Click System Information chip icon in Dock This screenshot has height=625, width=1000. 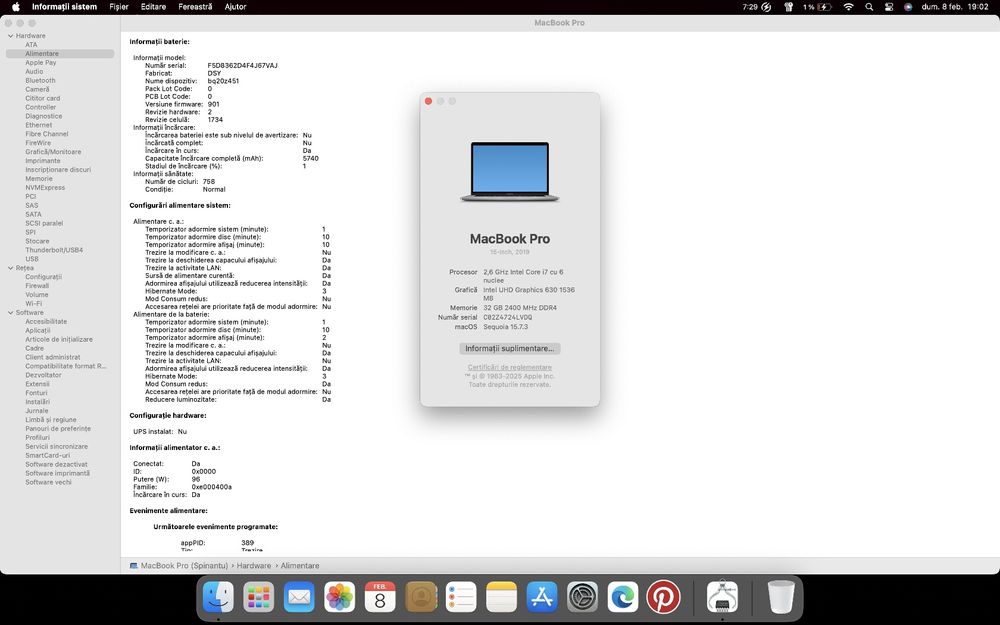tap(723, 598)
